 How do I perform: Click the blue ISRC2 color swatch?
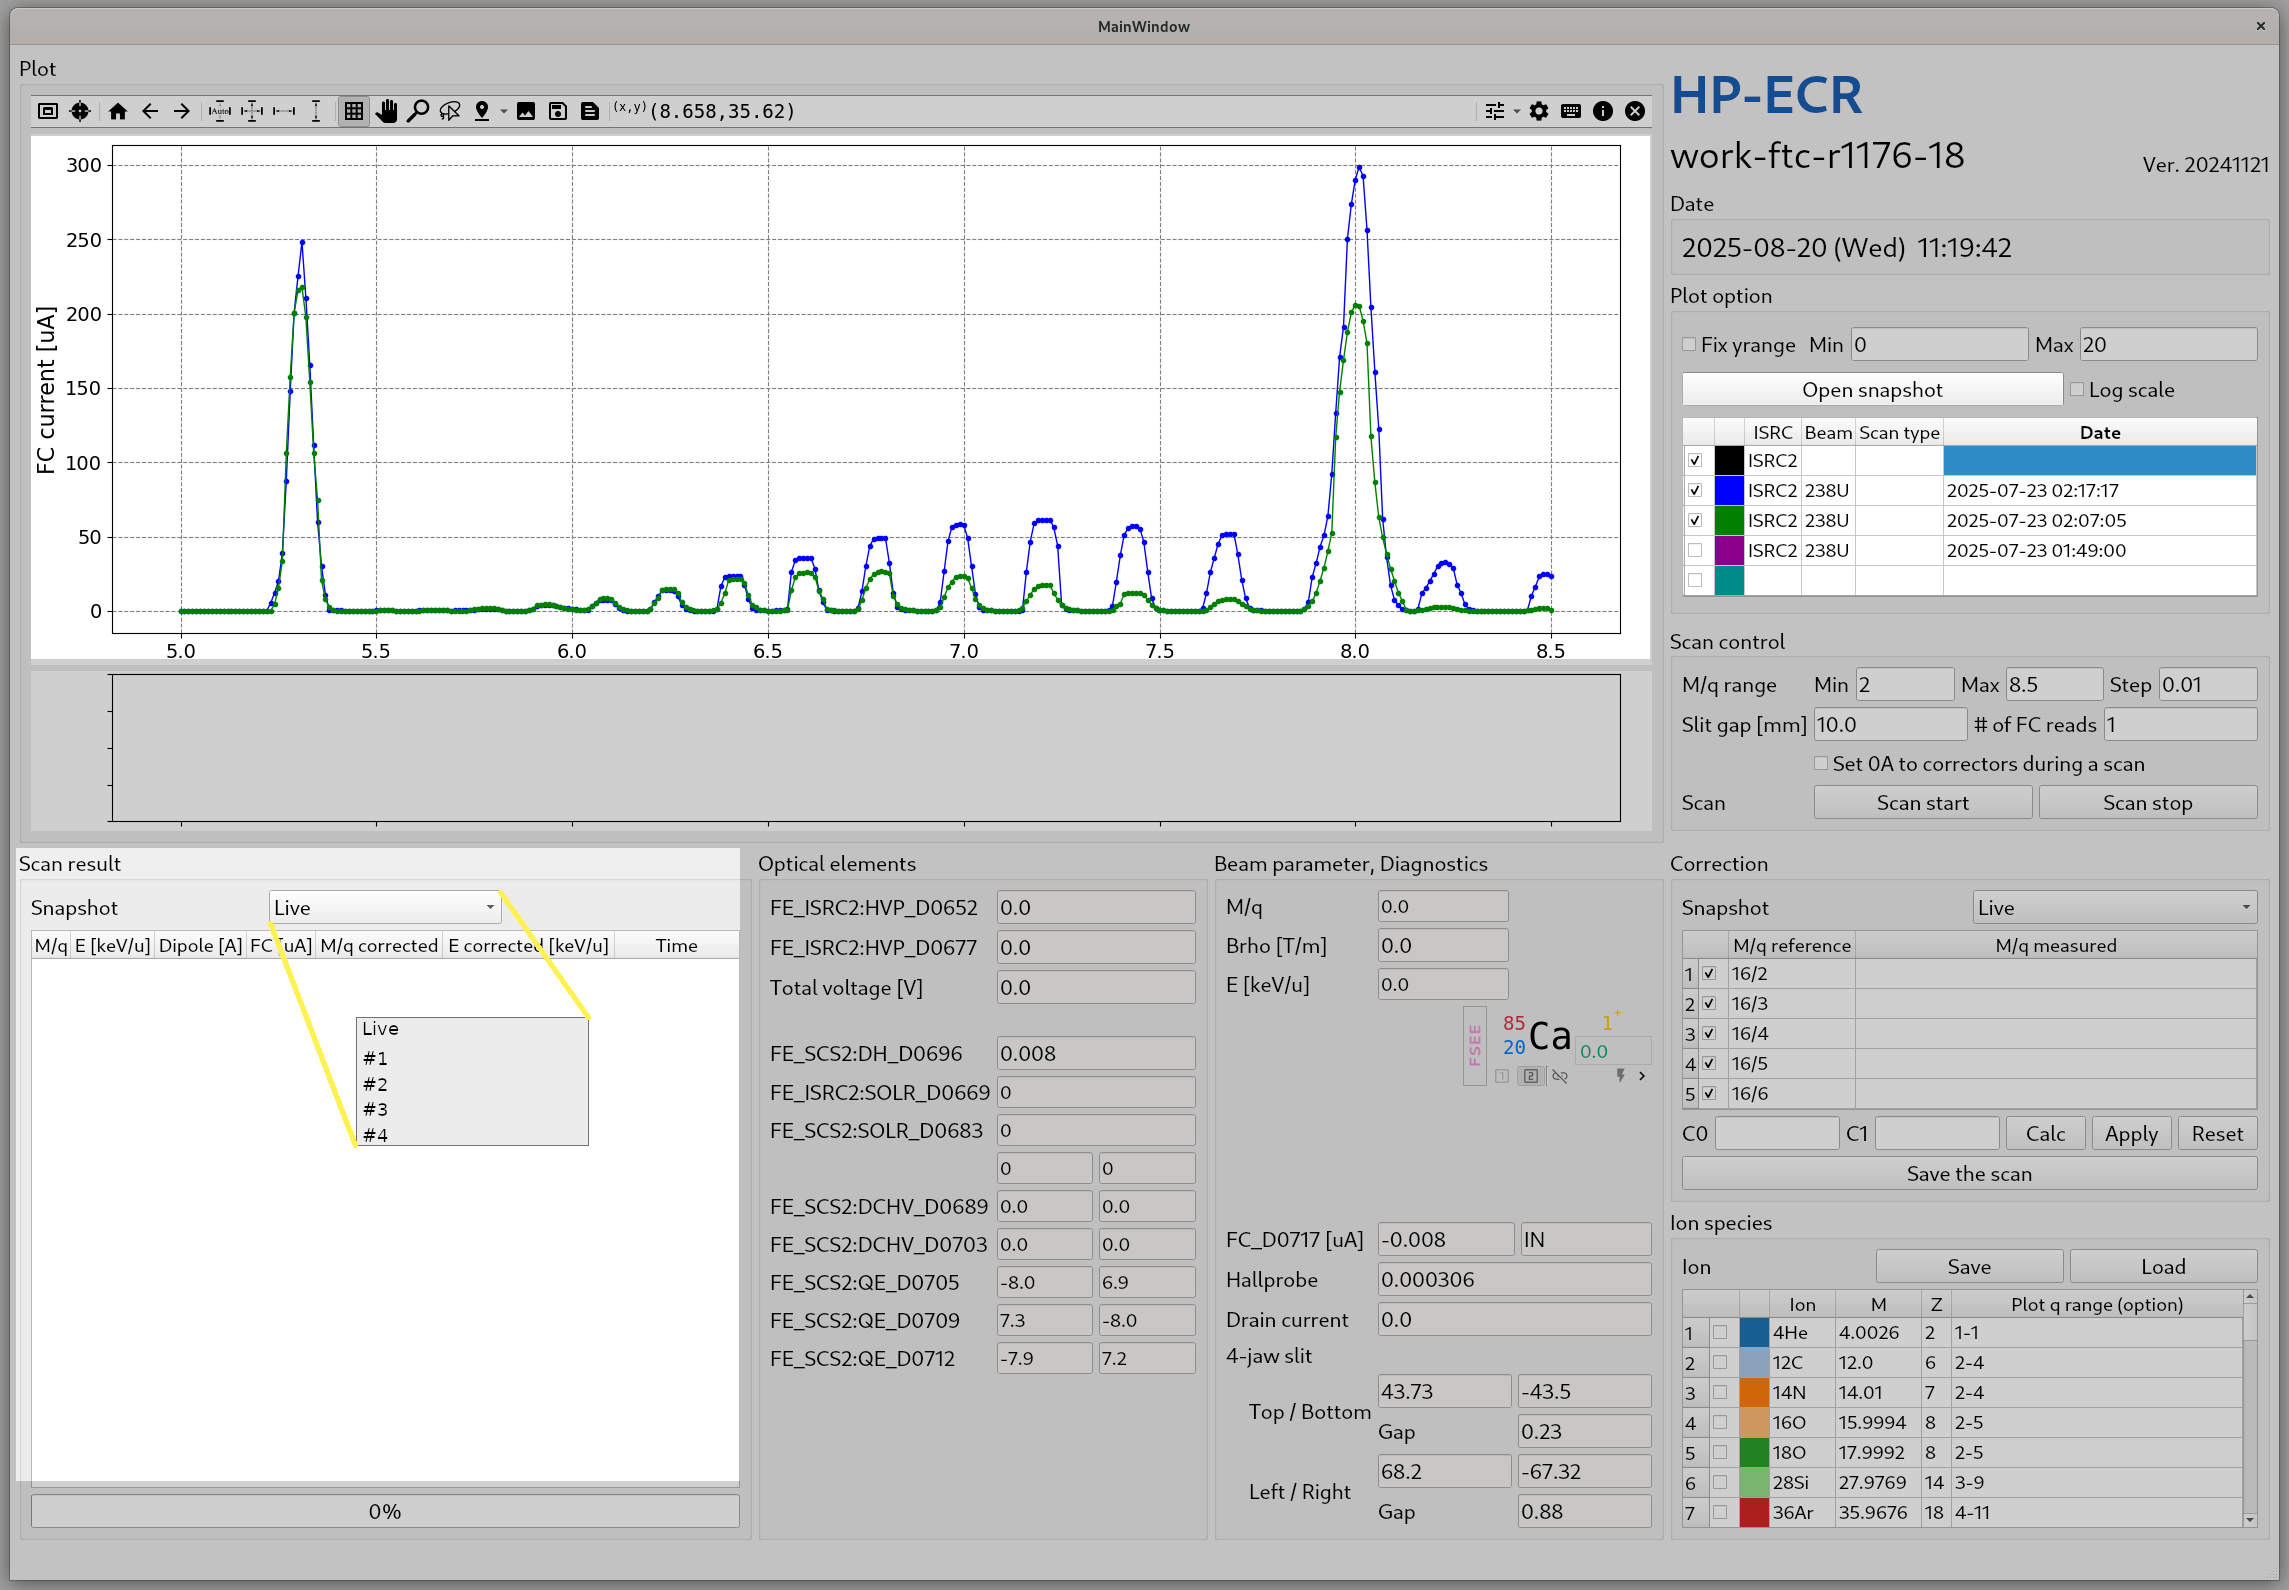(1729, 491)
